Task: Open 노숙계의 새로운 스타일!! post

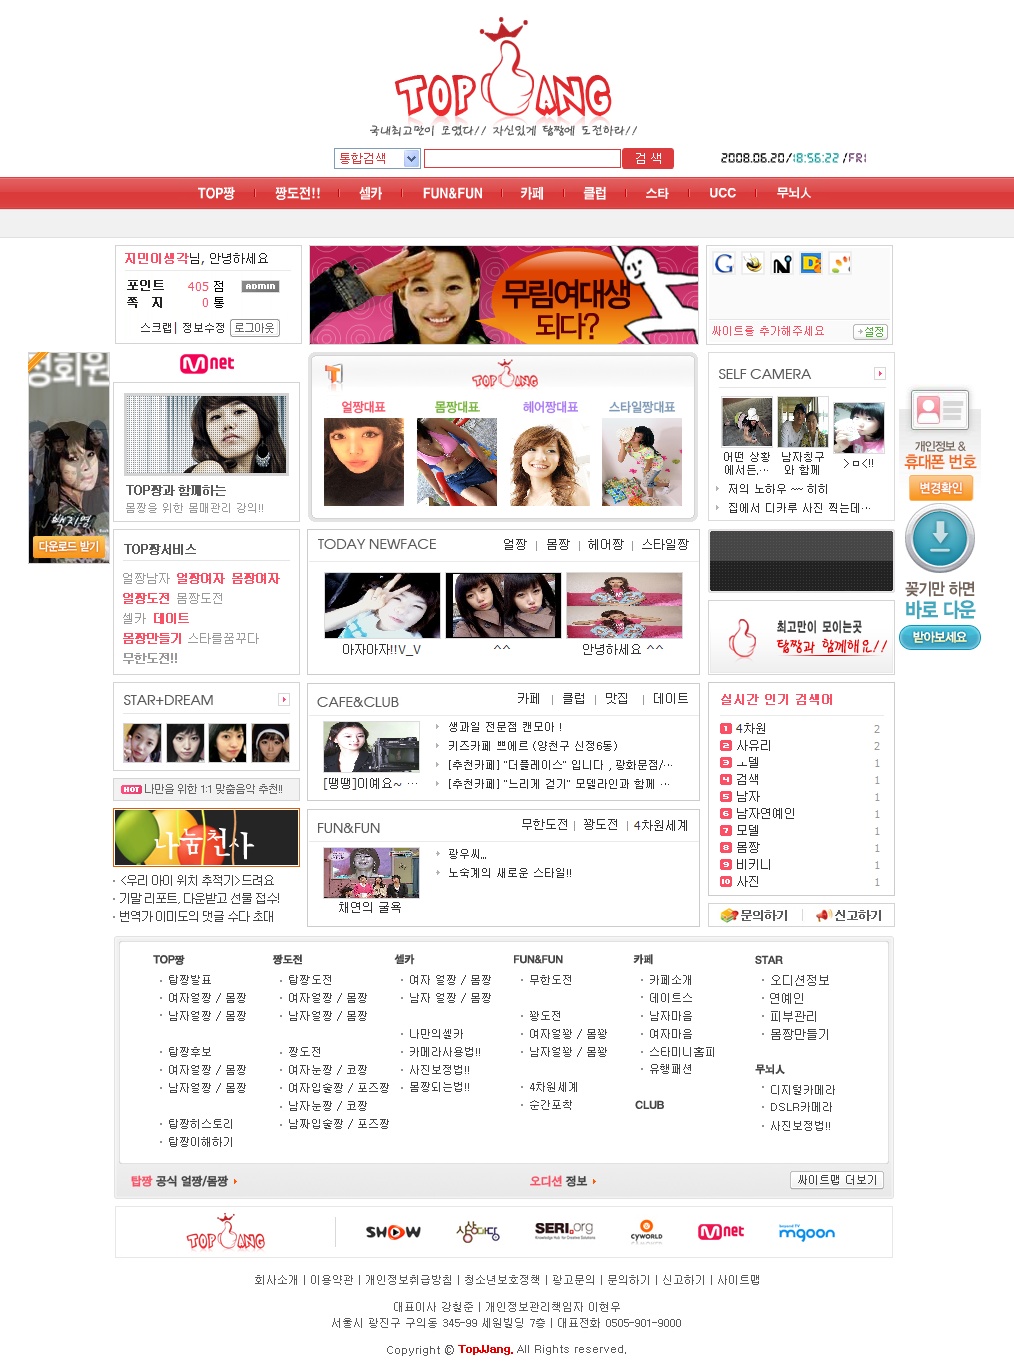Action: [510, 873]
